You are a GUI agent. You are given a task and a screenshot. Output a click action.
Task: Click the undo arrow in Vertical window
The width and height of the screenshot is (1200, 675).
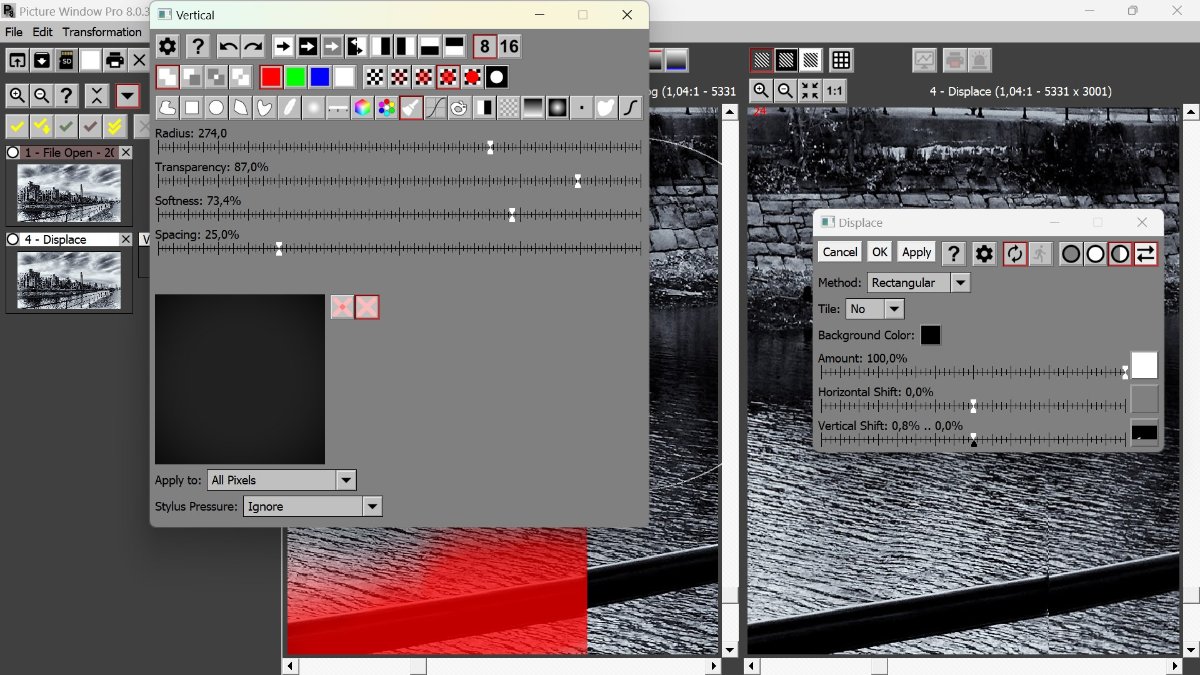pos(229,46)
